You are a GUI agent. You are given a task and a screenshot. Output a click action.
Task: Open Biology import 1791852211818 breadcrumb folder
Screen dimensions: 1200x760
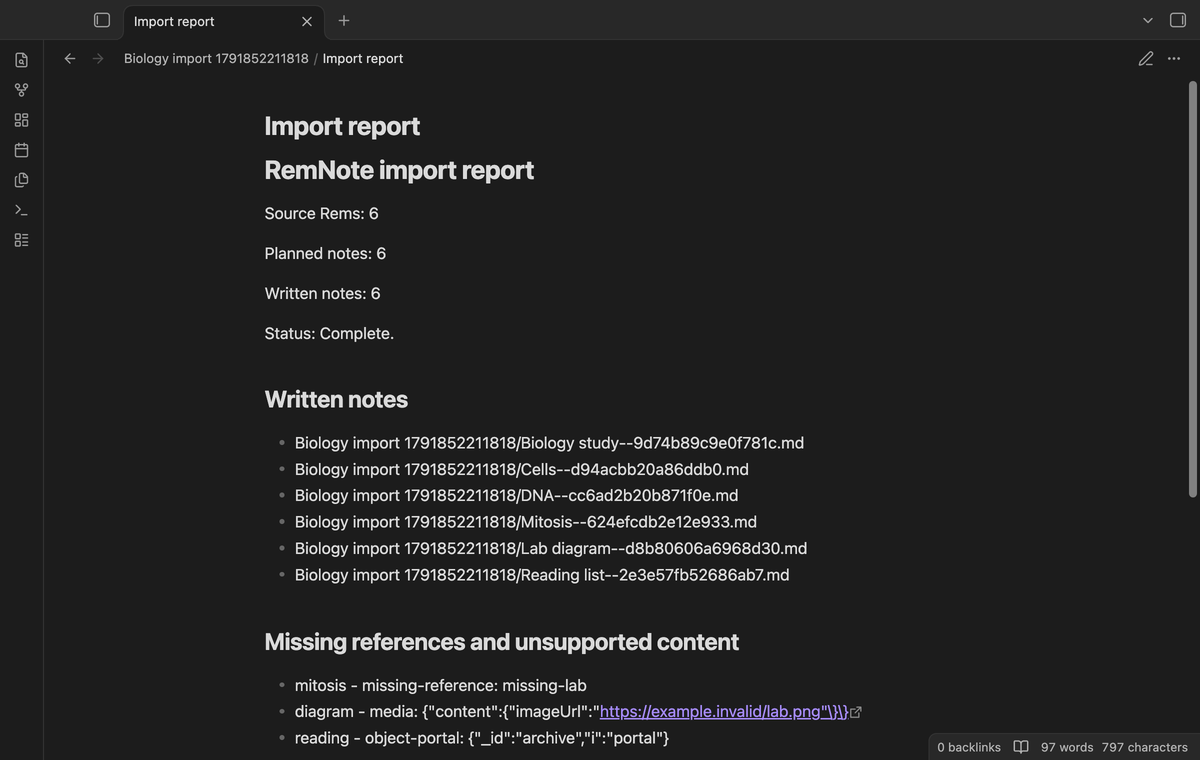coord(216,59)
